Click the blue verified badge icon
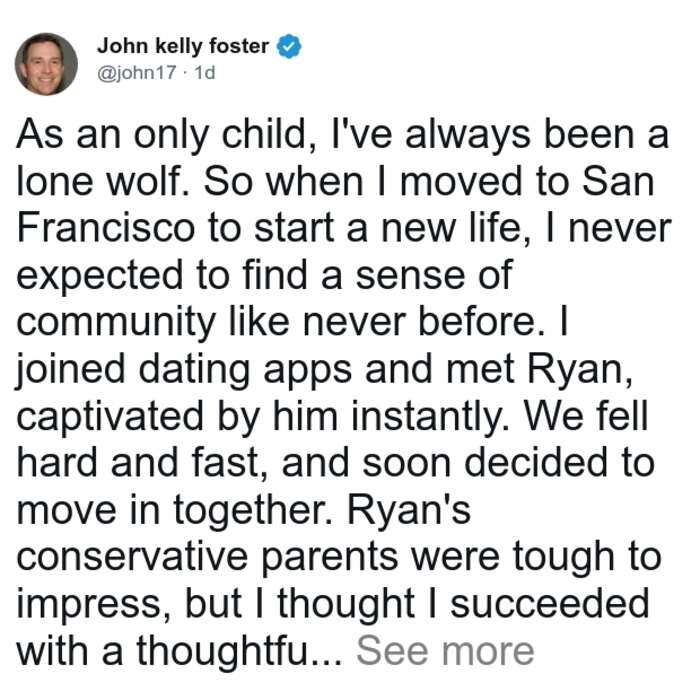The width and height of the screenshot is (700, 700). coord(289,46)
